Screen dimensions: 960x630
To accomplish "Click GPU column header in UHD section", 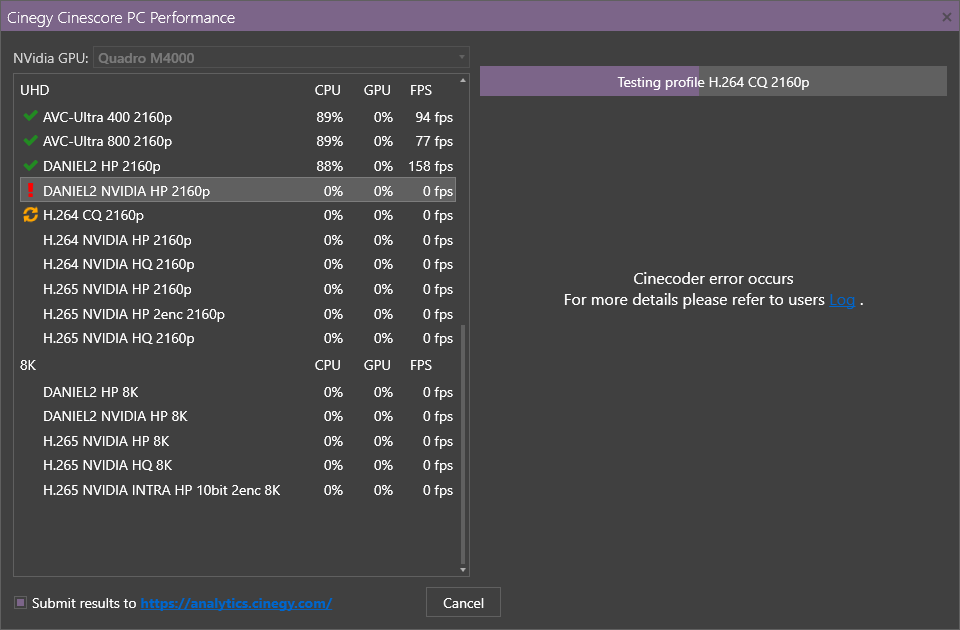I will point(377,90).
